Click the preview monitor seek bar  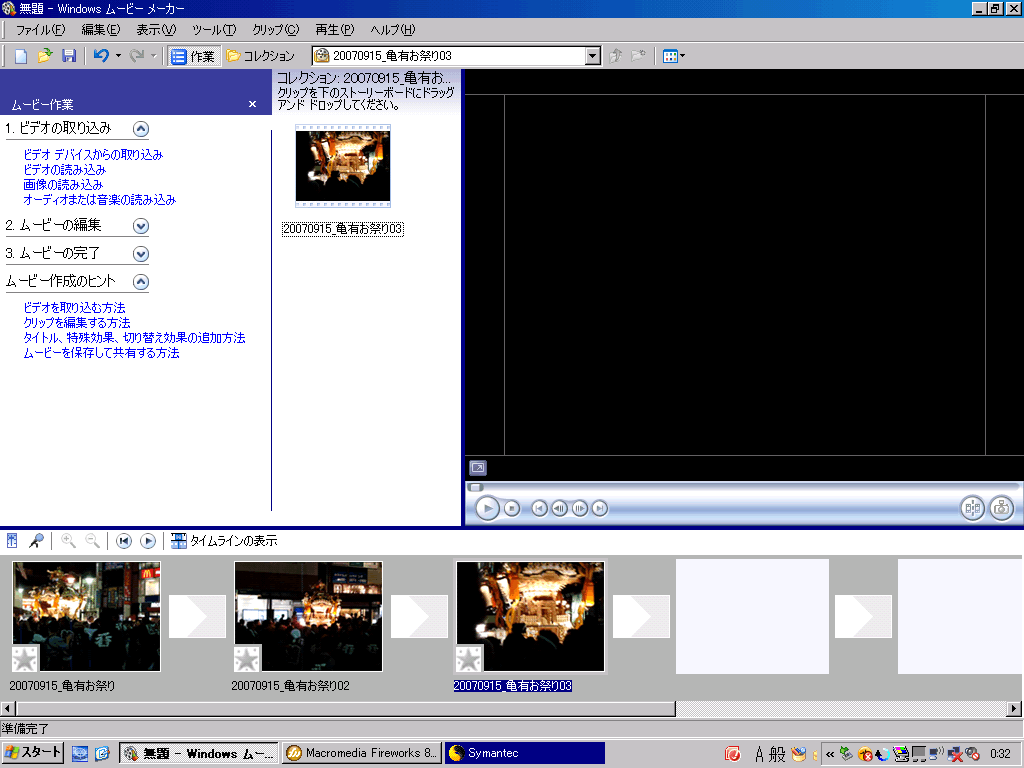click(740, 487)
